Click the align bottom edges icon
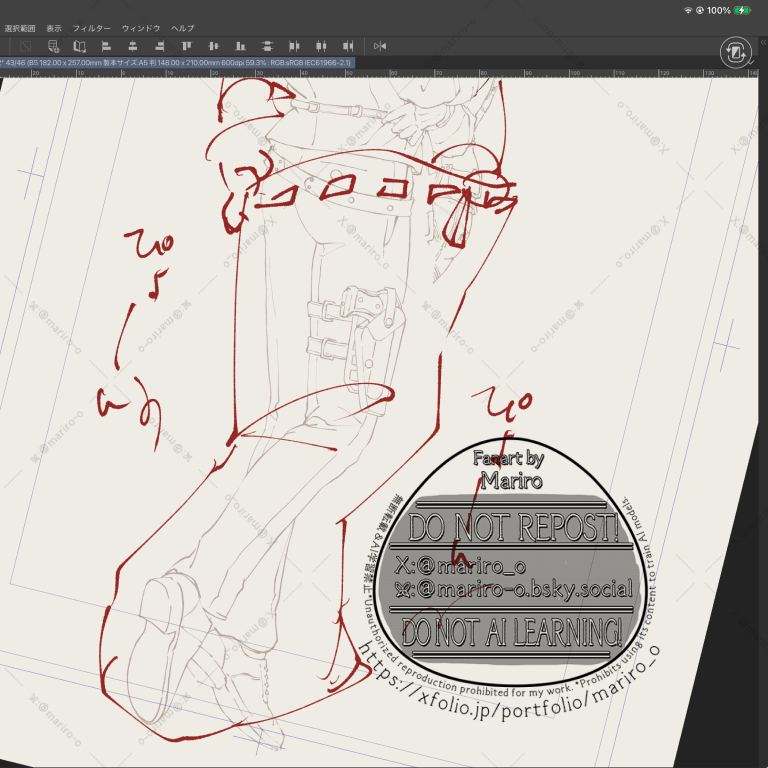This screenshot has width=768, height=768. pos(240,46)
